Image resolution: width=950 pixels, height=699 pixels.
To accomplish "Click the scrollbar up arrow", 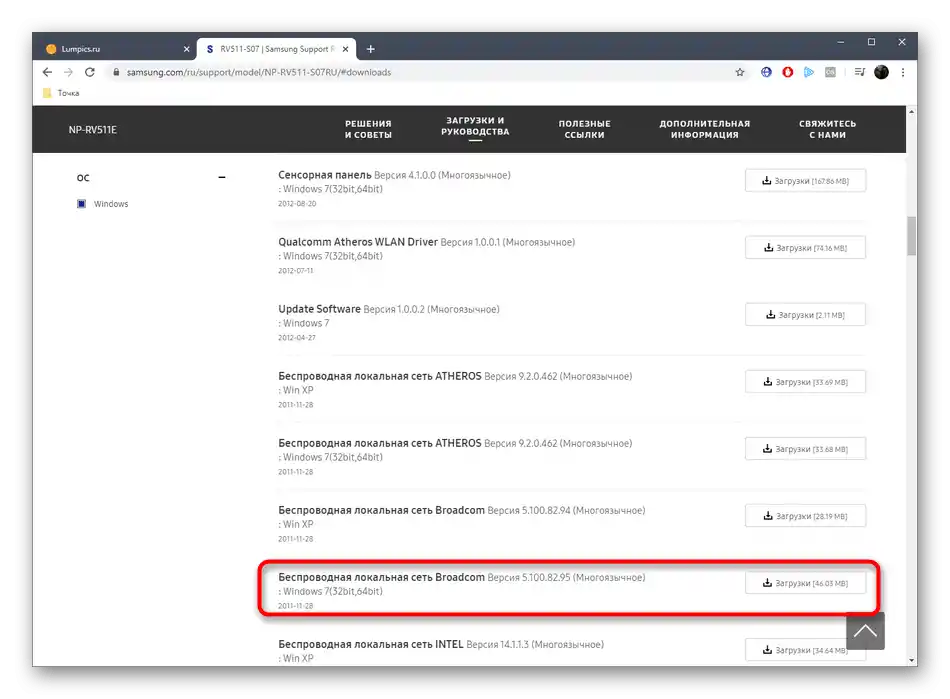I will pos(911,112).
